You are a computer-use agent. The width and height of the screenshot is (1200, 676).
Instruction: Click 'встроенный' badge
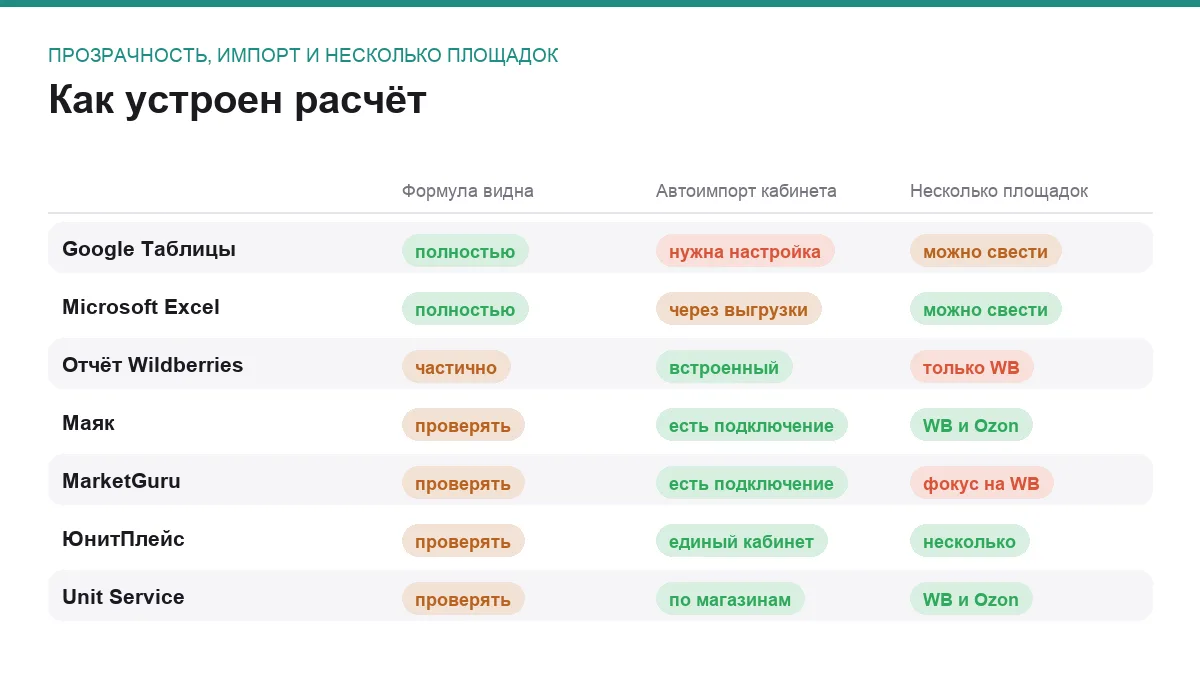[x=724, y=367]
